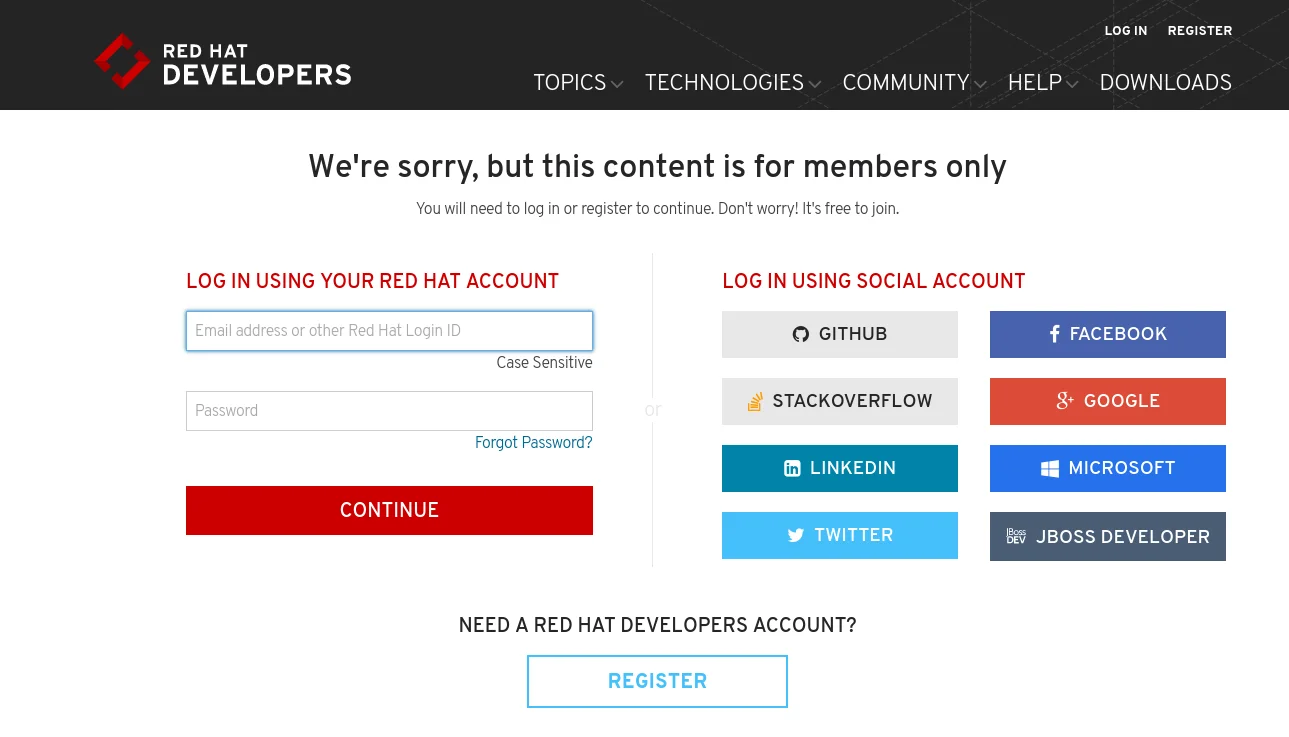The image size is (1289, 737).
Task: Go to Downloads in navigation bar
Action: pos(1165,83)
